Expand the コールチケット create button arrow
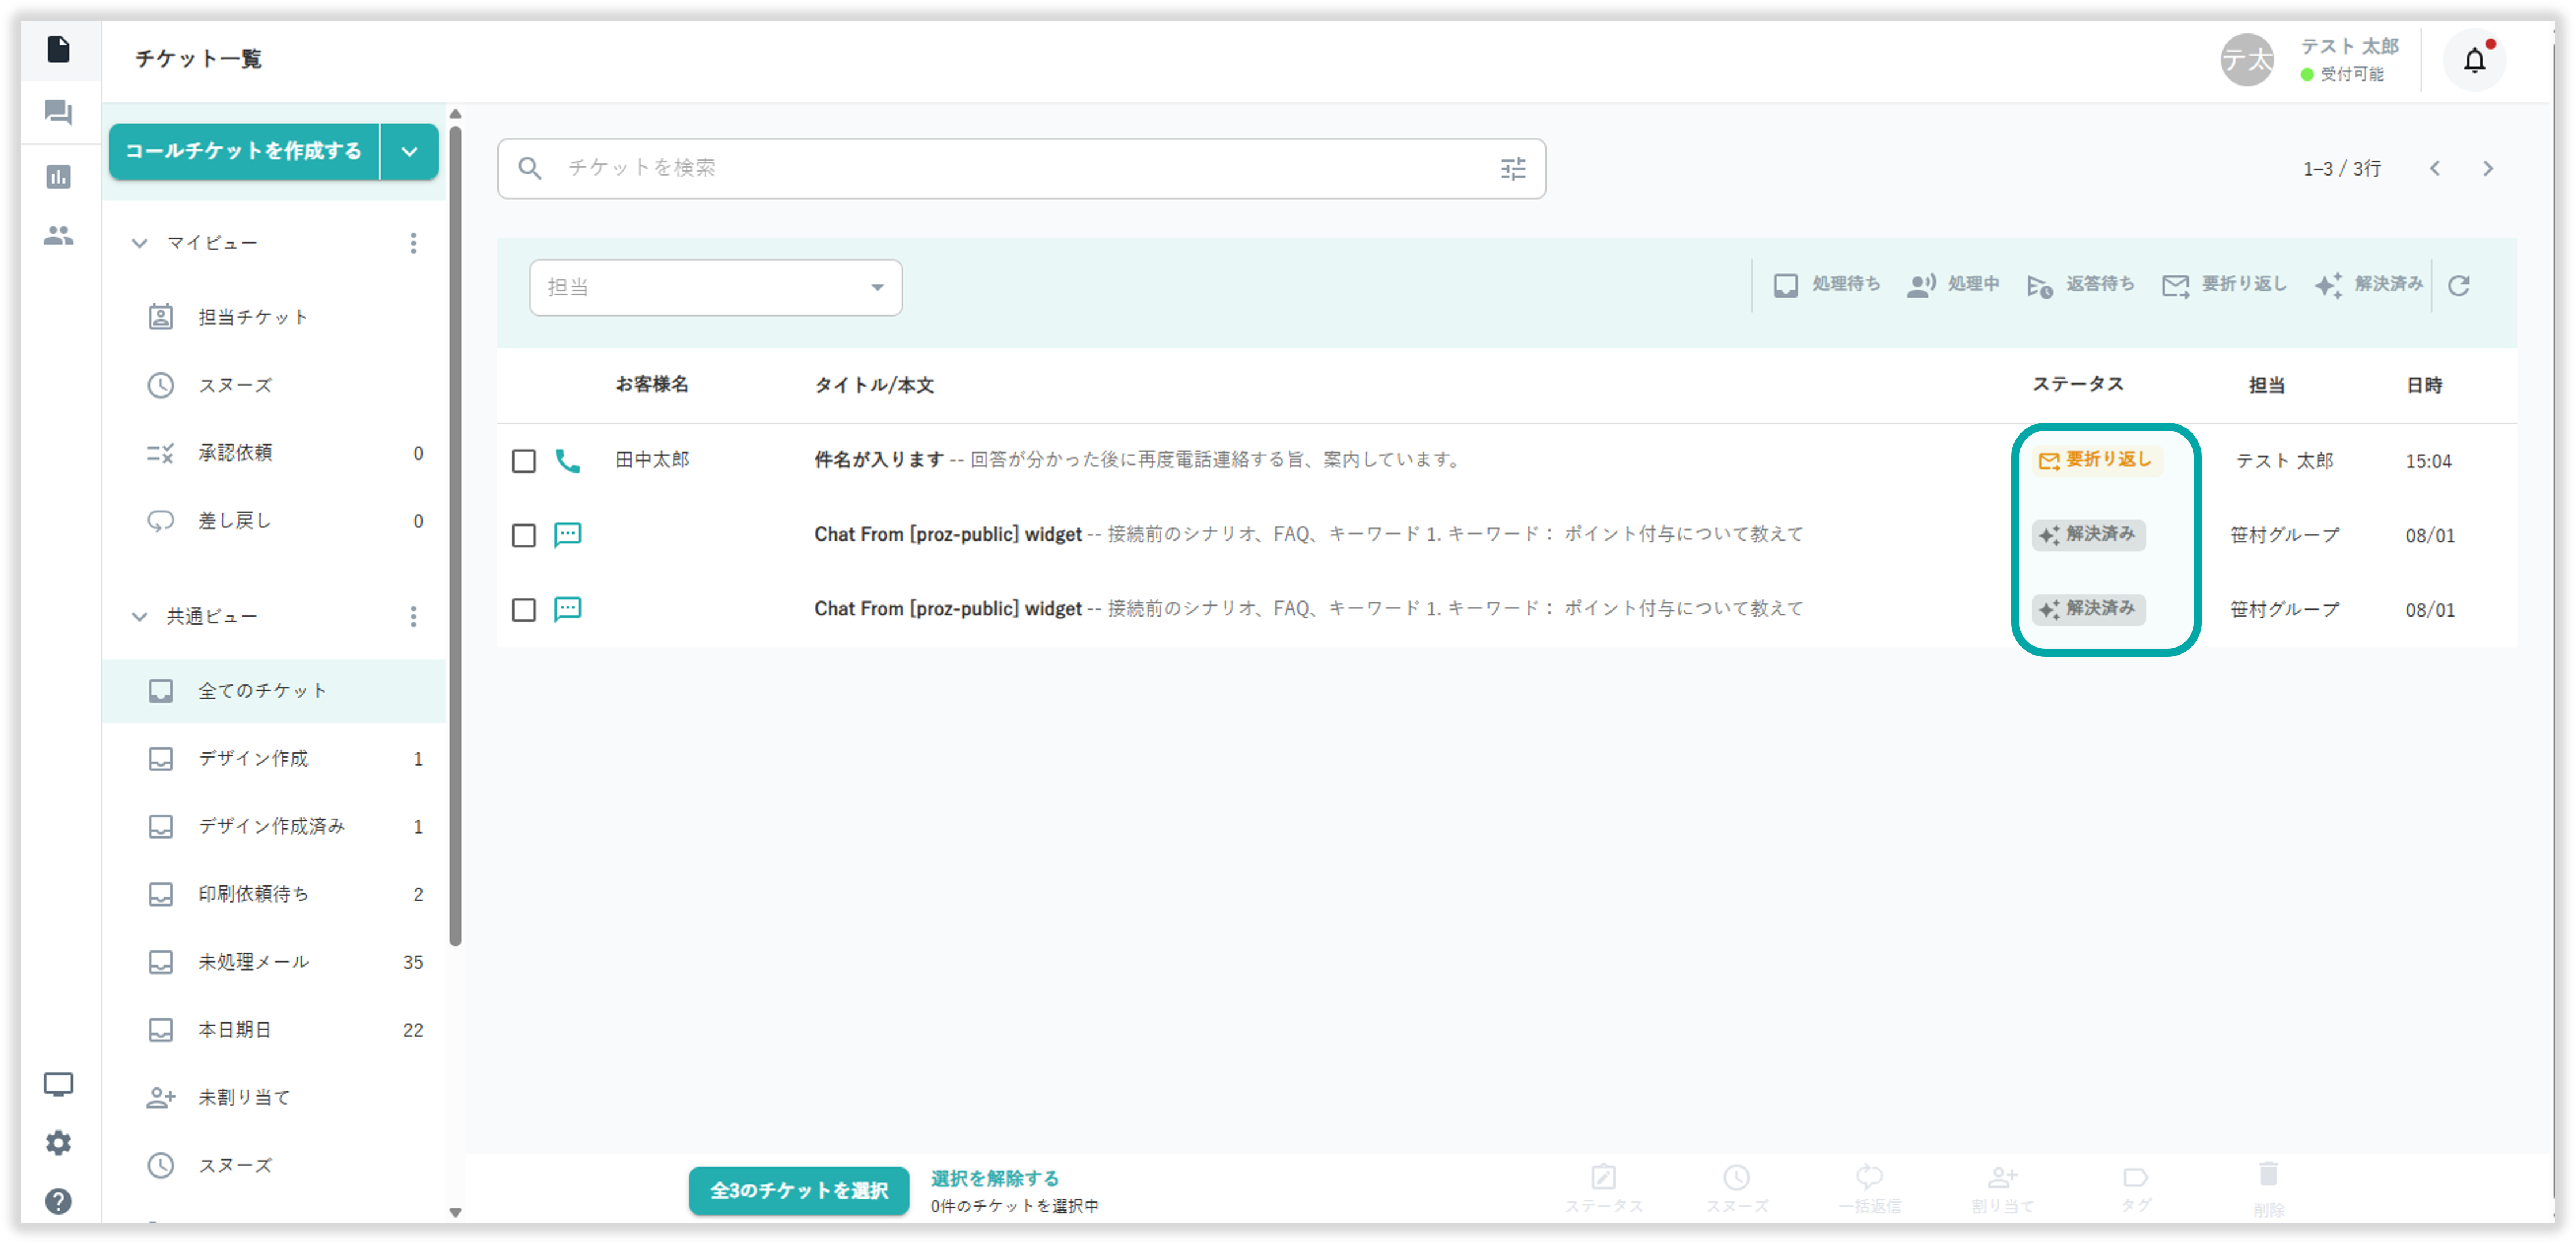 click(x=409, y=152)
